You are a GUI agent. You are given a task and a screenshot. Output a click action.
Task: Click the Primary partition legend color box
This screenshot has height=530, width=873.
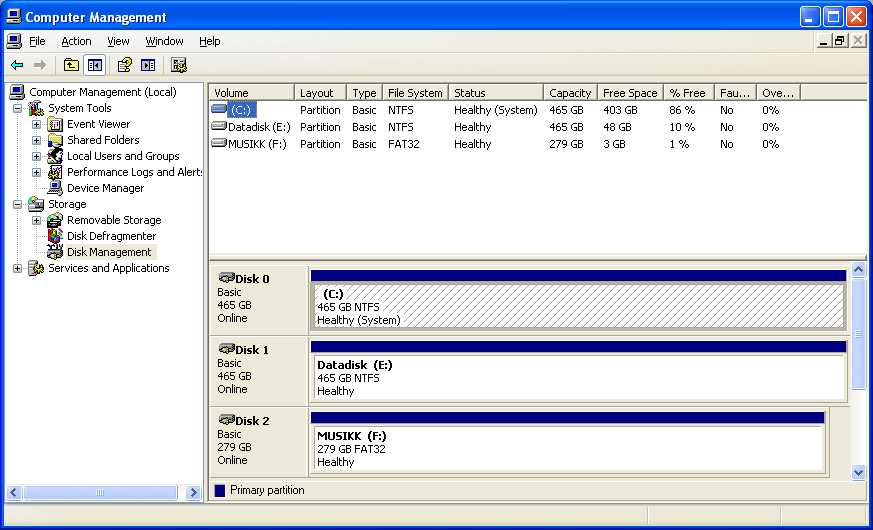pos(220,490)
